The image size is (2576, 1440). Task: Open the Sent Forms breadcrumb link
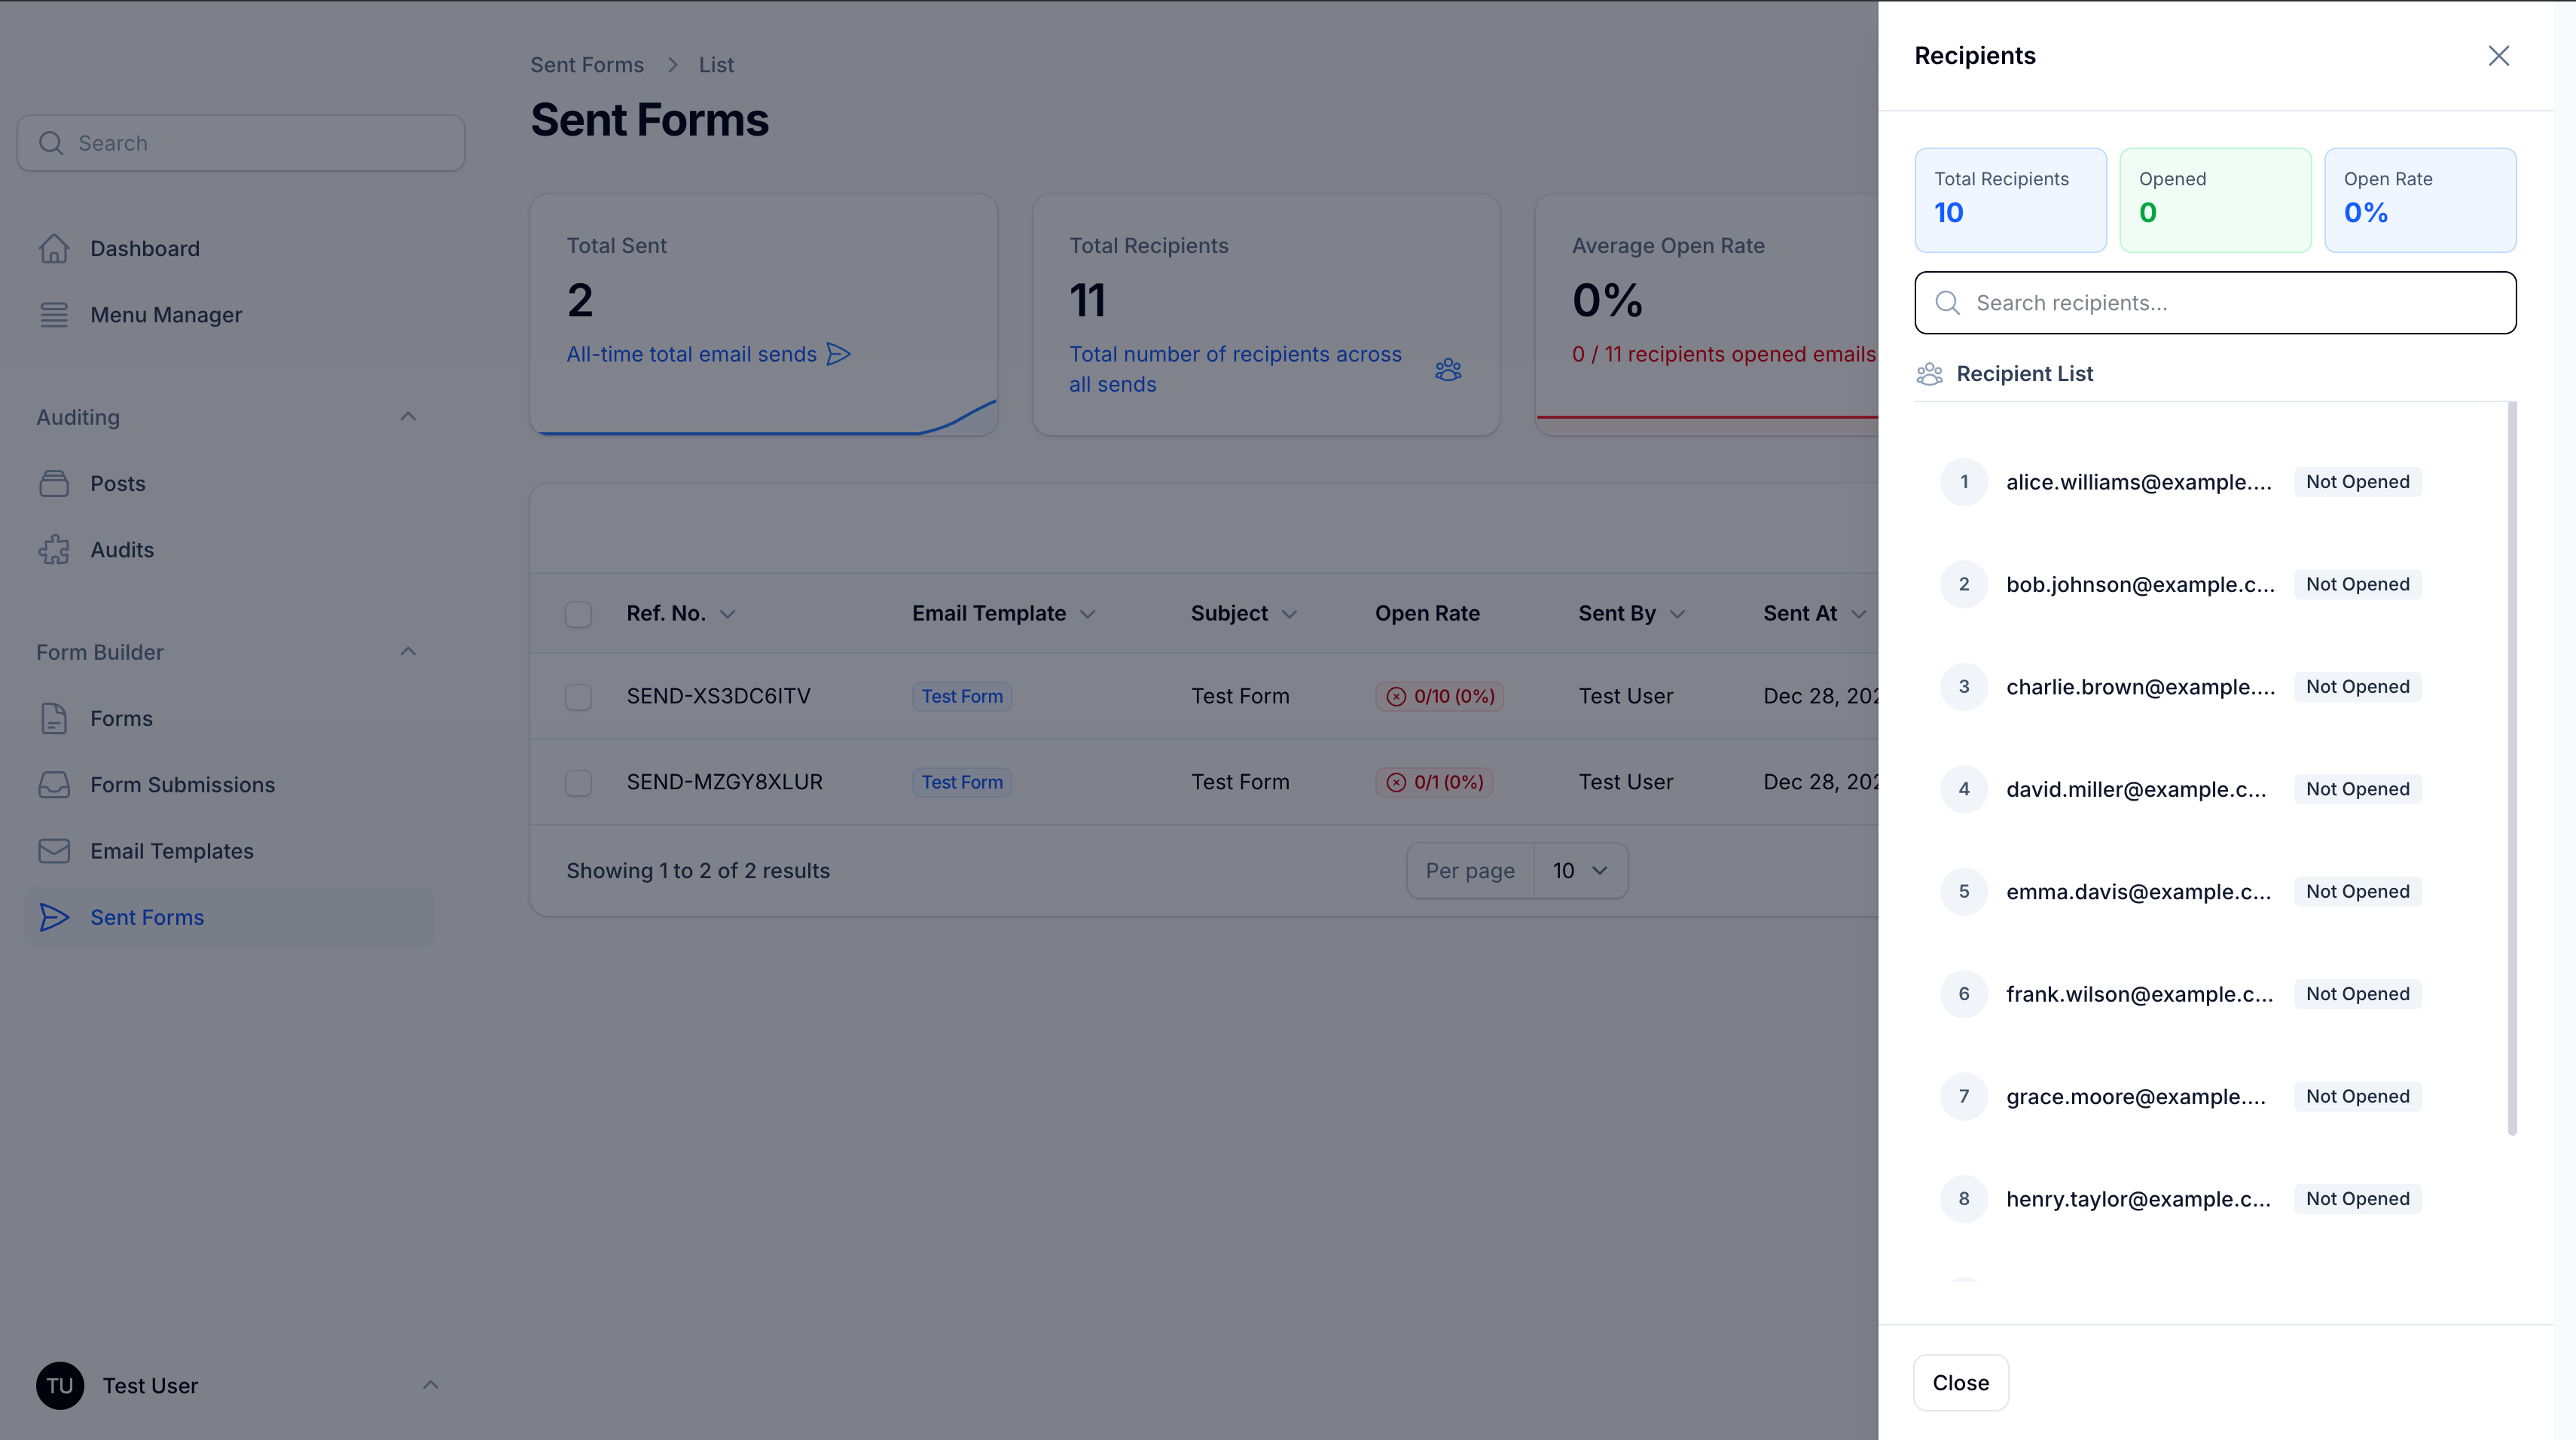[587, 64]
